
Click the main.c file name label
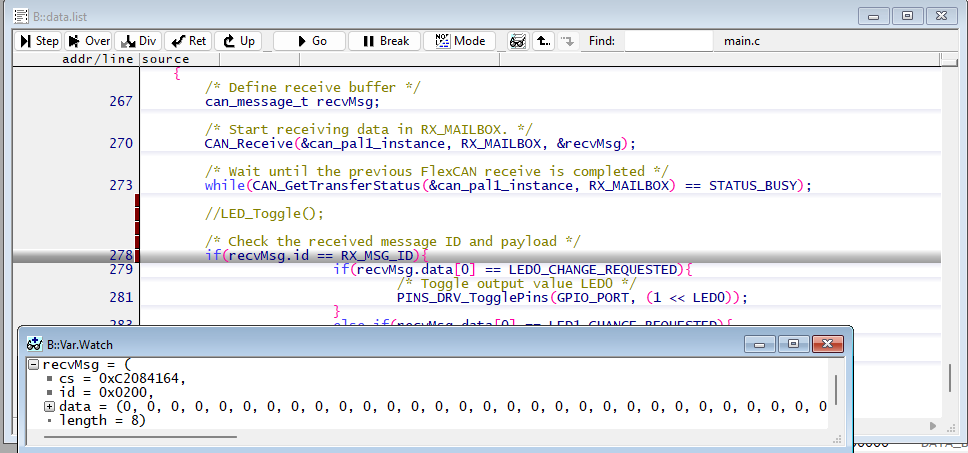741,41
